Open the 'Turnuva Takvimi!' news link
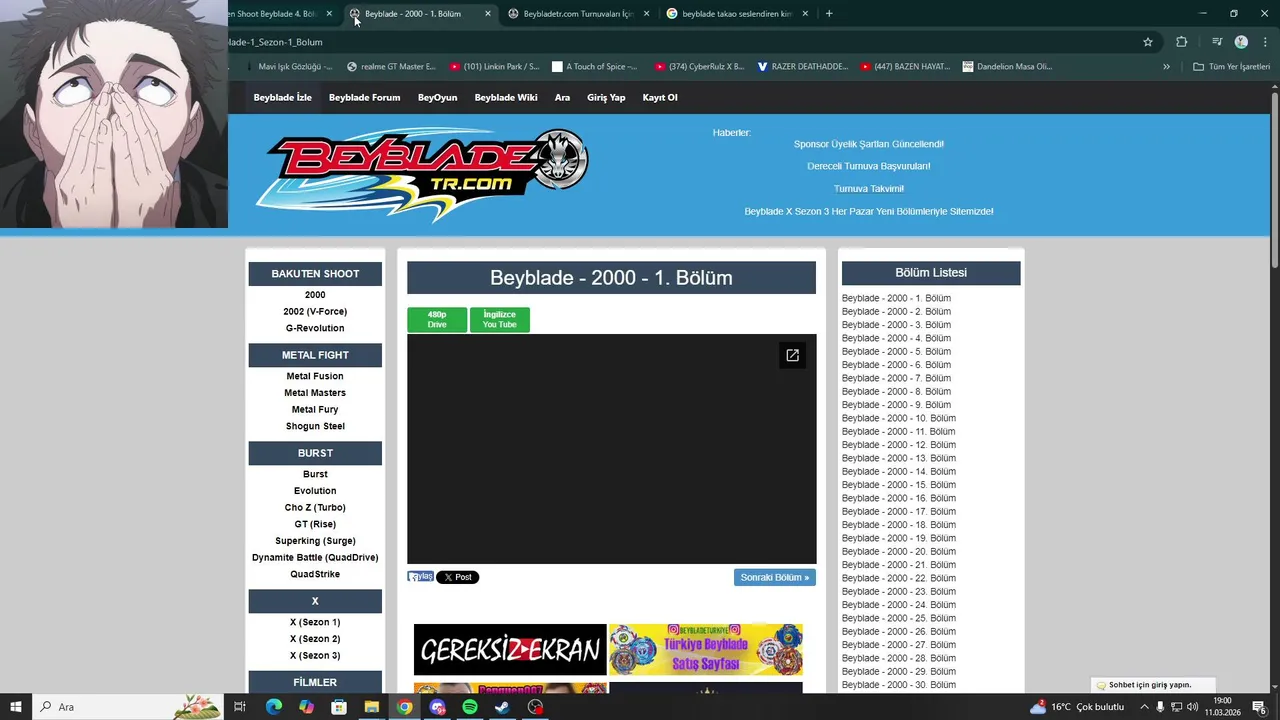Image resolution: width=1280 pixels, height=720 pixels. click(x=869, y=189)
